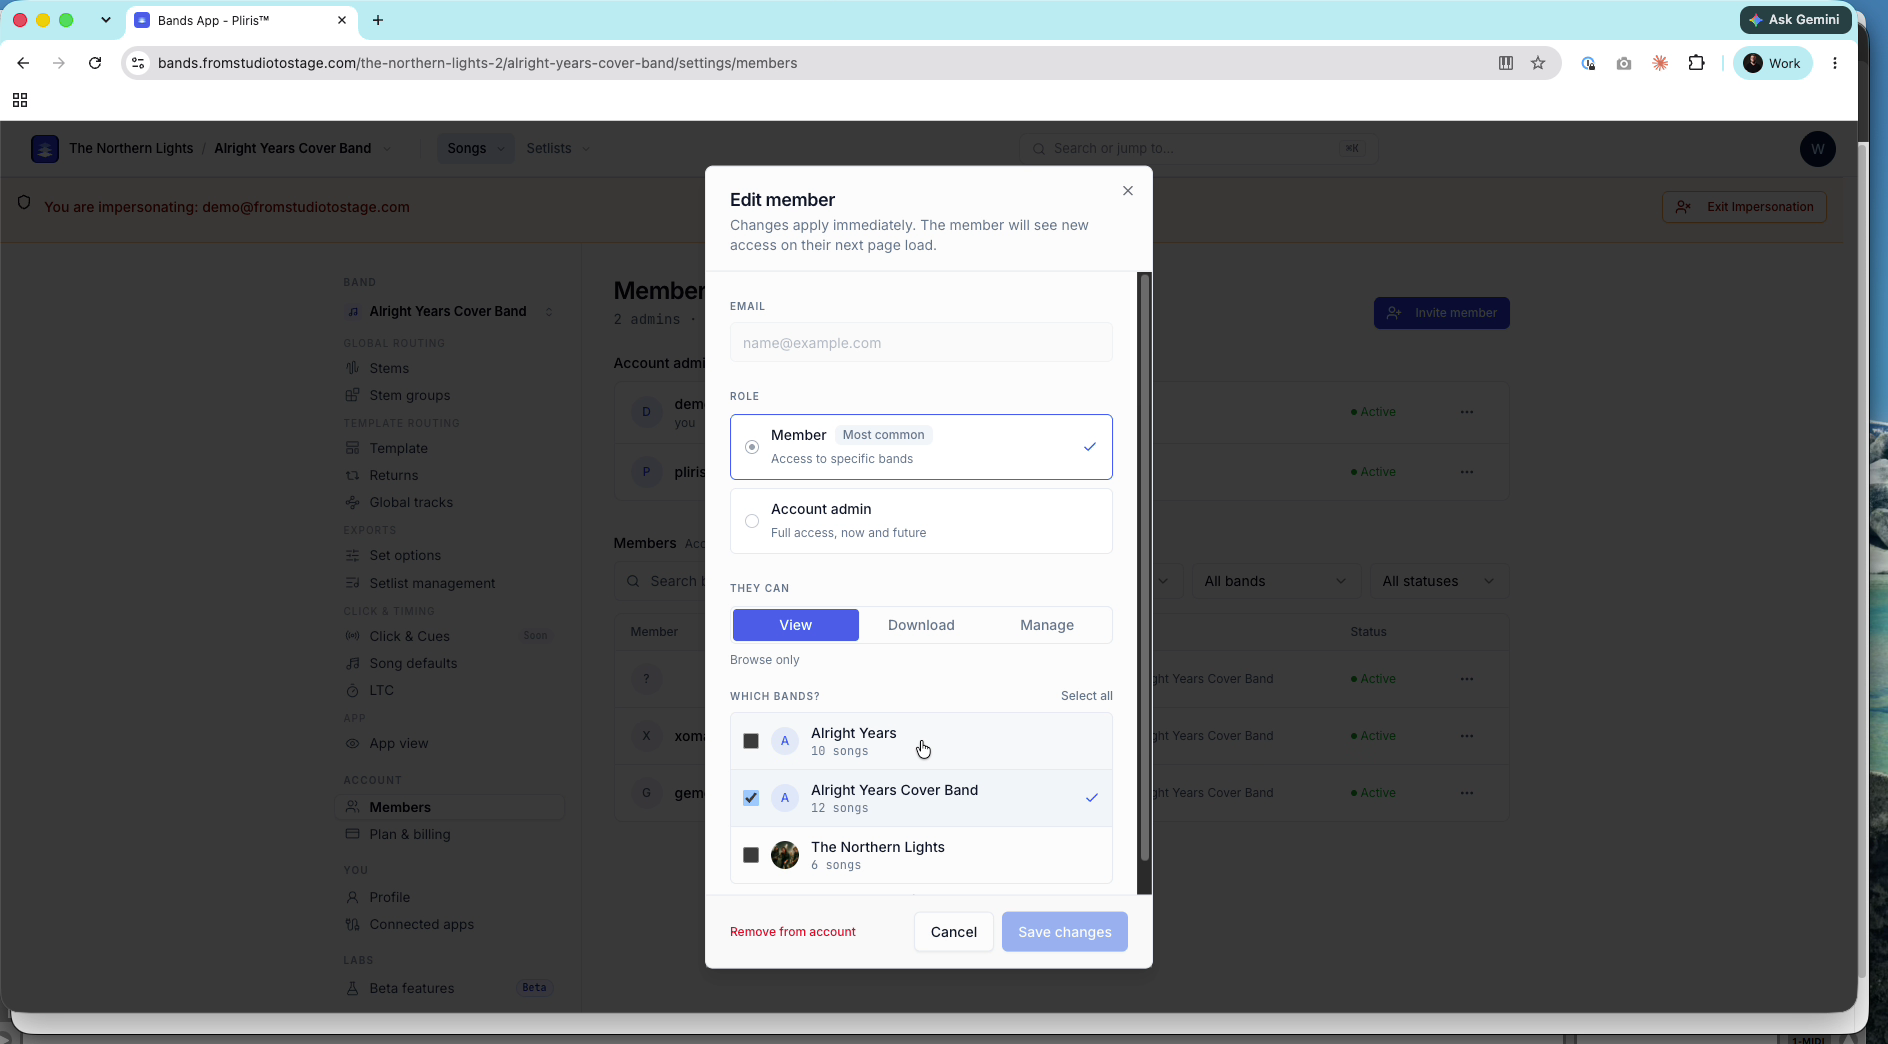Viewport: 1888px width, 1044px height.
Task: Open App view settings
Action: [398, 743]
